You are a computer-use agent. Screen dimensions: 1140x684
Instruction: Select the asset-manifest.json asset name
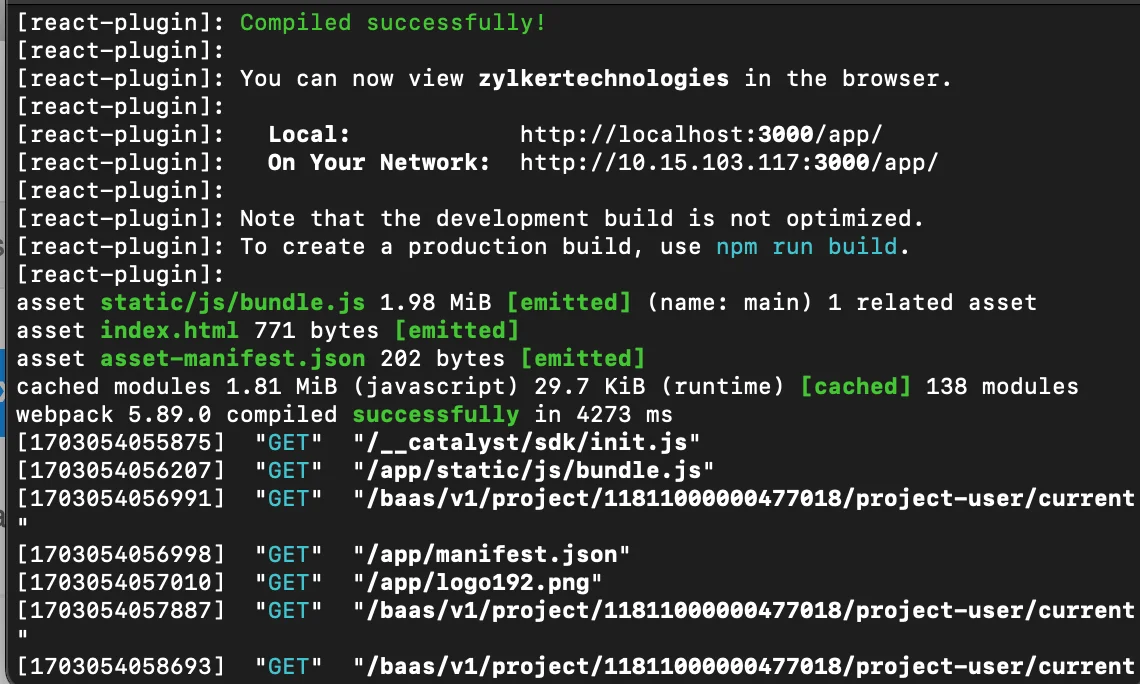coord(232,358)
